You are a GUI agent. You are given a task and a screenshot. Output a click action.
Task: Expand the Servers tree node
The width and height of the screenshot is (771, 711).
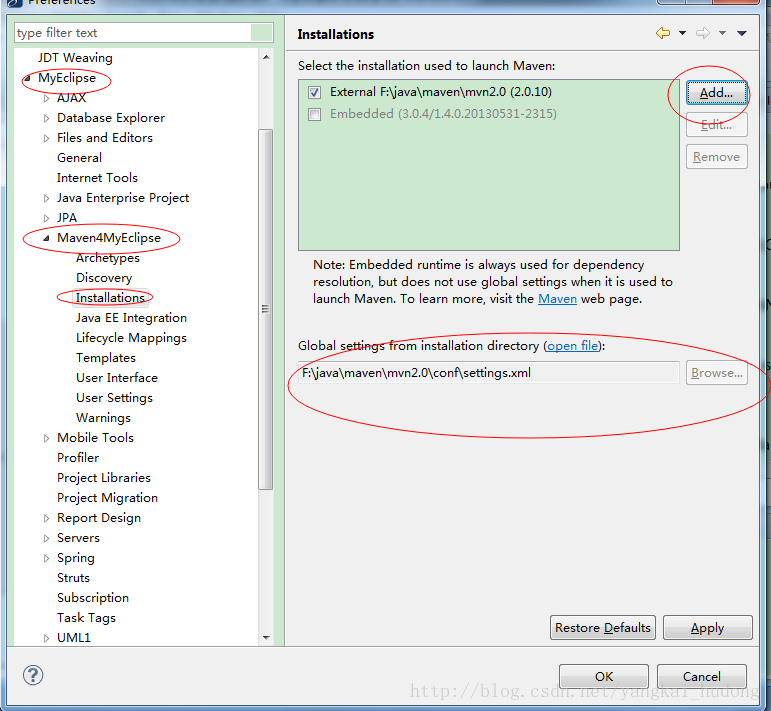pyautogui.click(x=46, y=538)
